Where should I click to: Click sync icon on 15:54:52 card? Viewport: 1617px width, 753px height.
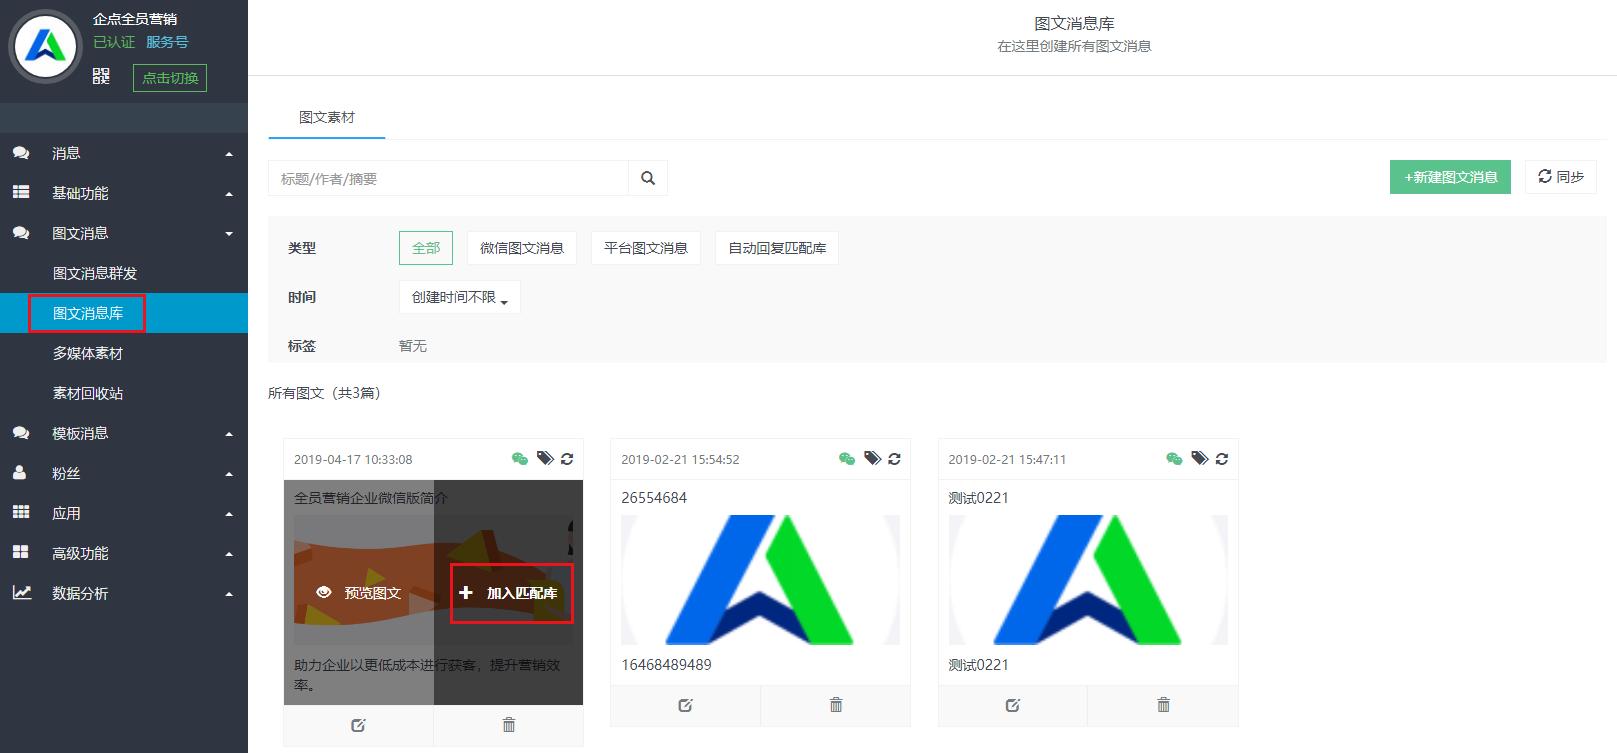[894, 459]
